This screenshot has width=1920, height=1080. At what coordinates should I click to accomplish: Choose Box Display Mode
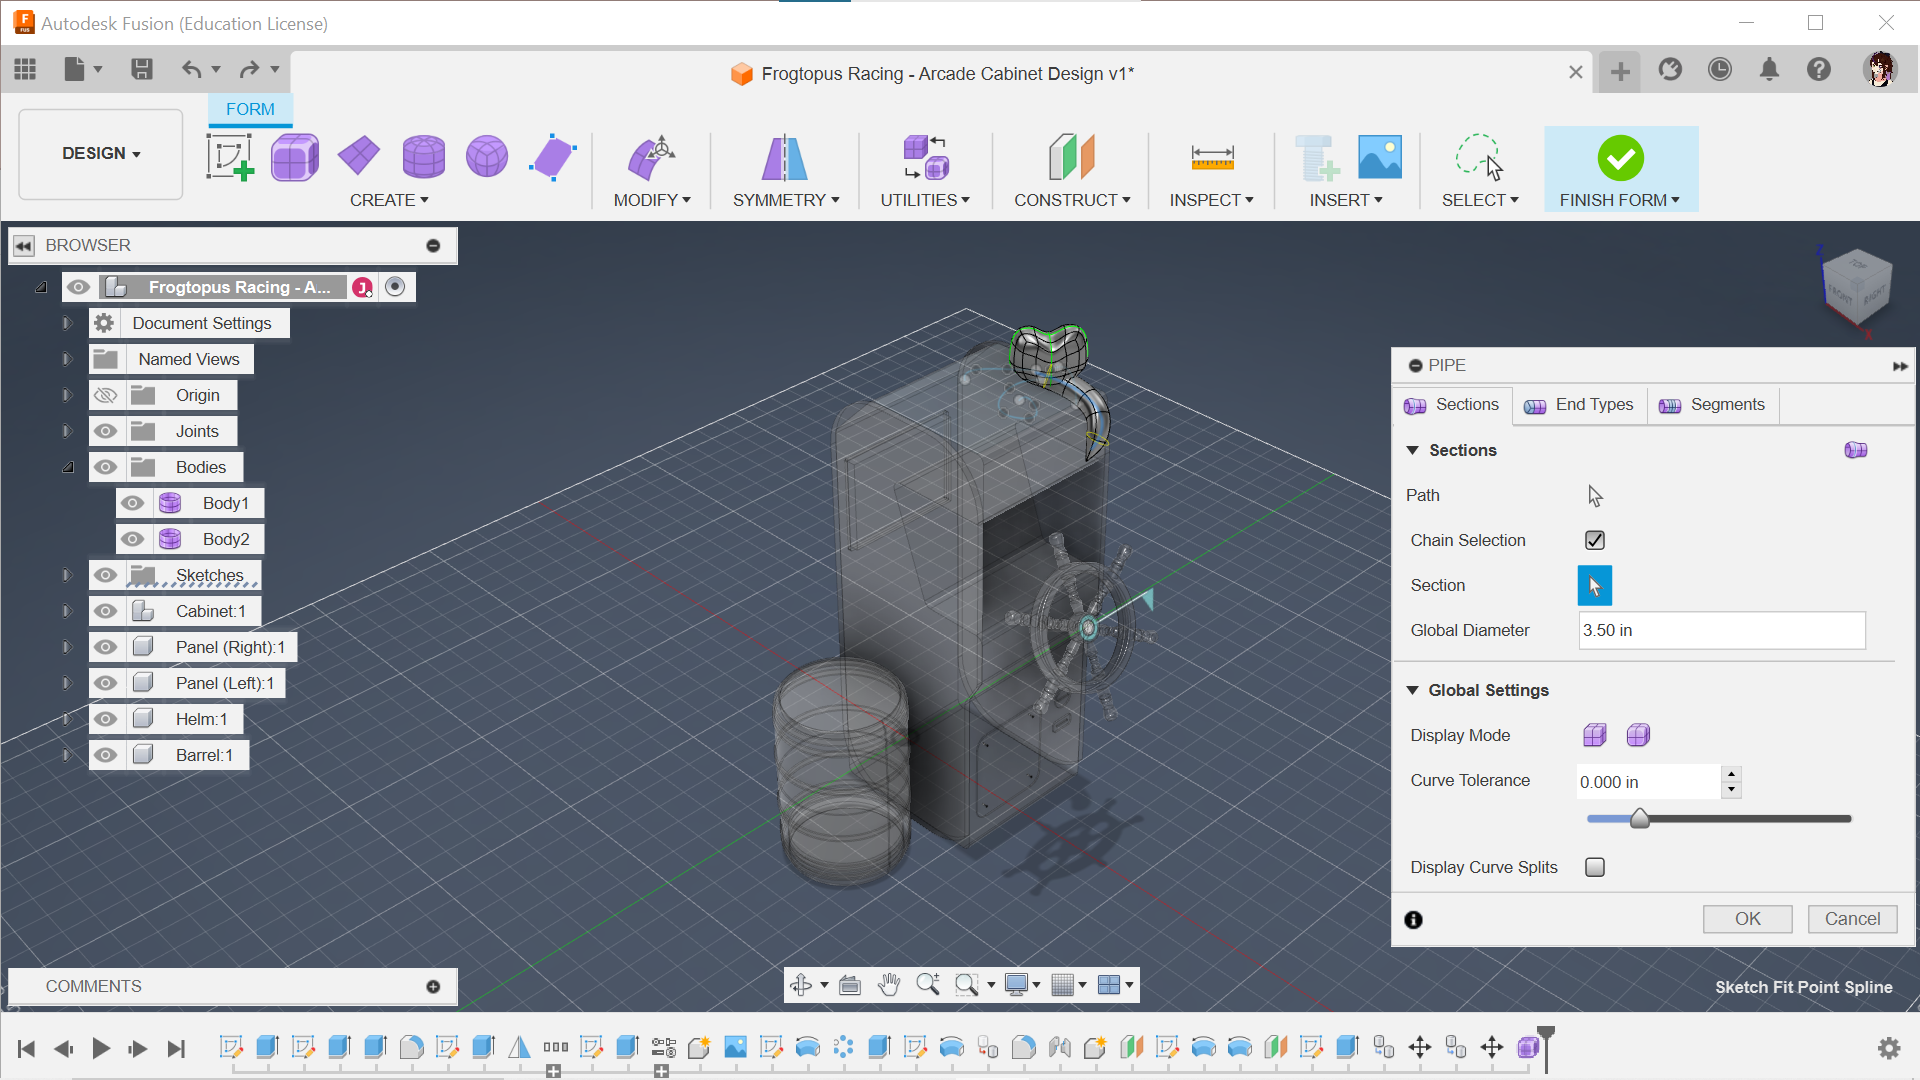(x=1595, y=735)
